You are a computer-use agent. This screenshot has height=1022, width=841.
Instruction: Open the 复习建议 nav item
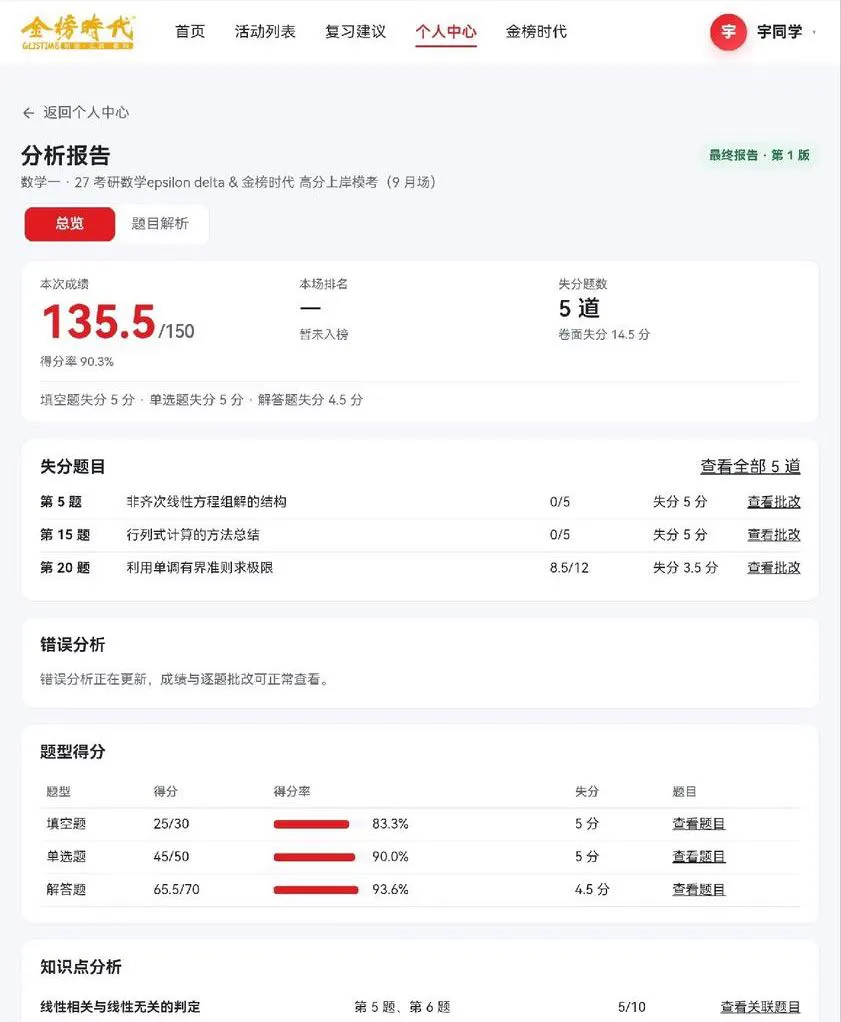pyautogui.click(x=355, y=31)
